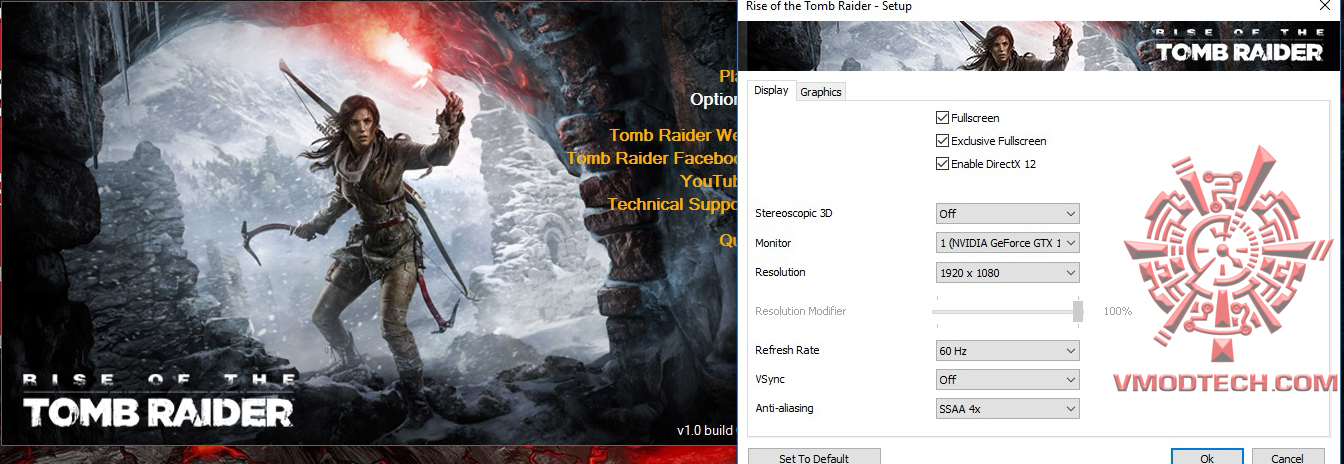Open the Anti-aliasing dropdown showing SSAA 4x
The height and width of the screenshot is (464, 1344).
[1007, 409]
